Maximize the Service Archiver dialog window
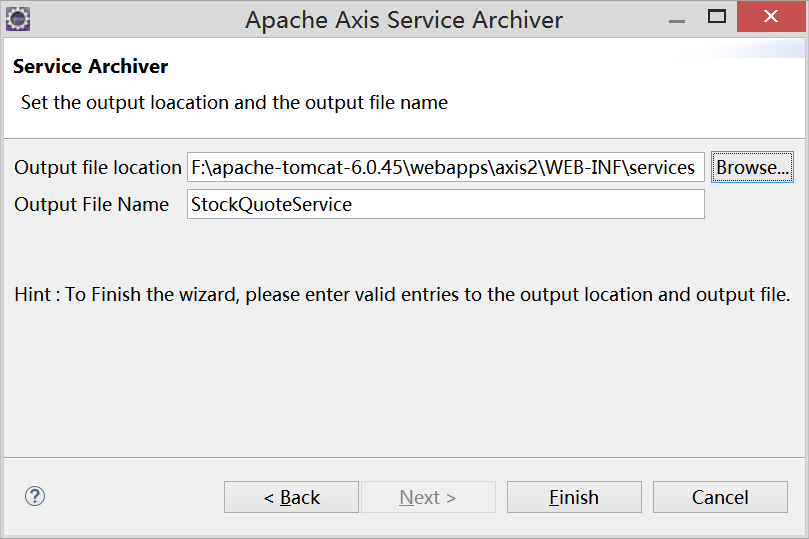This screenshot has width=809, height=539. click(716, 17)
